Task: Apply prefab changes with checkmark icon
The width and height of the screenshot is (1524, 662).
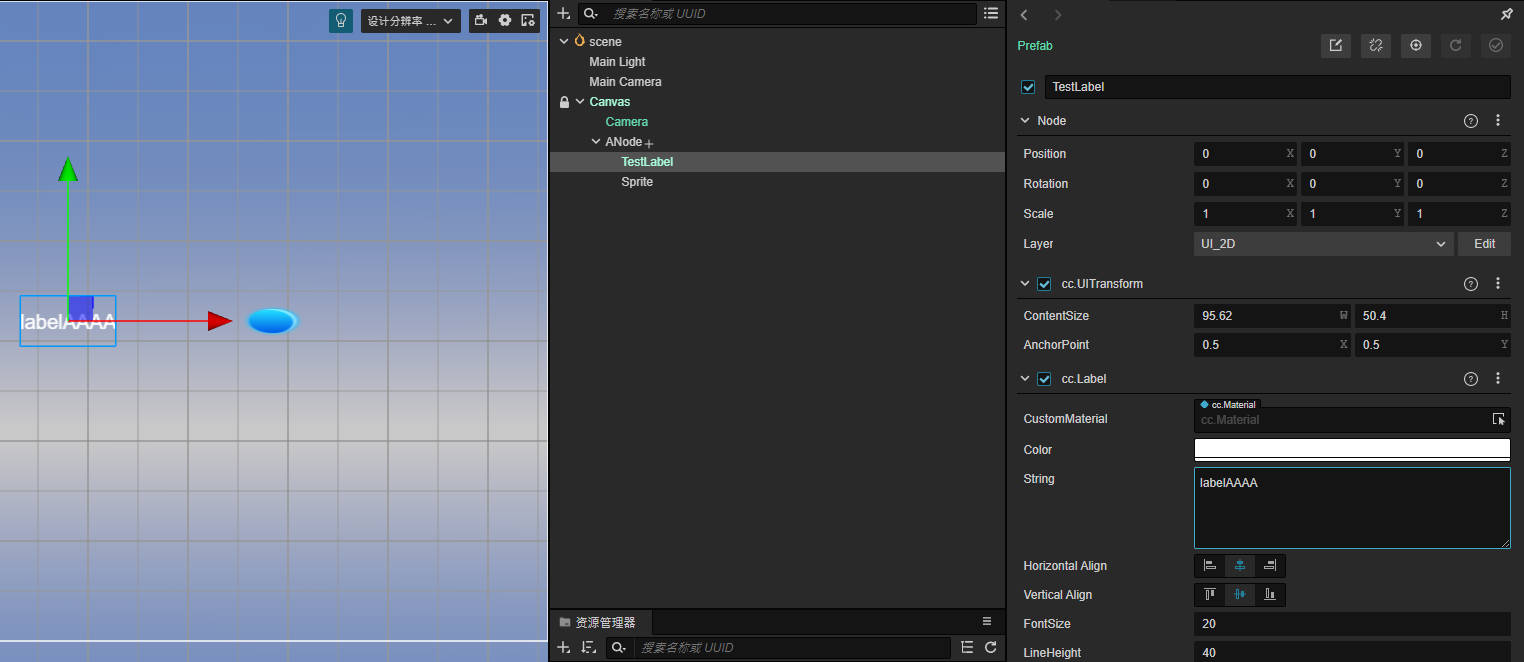Action: click(x=1496, y=45)
